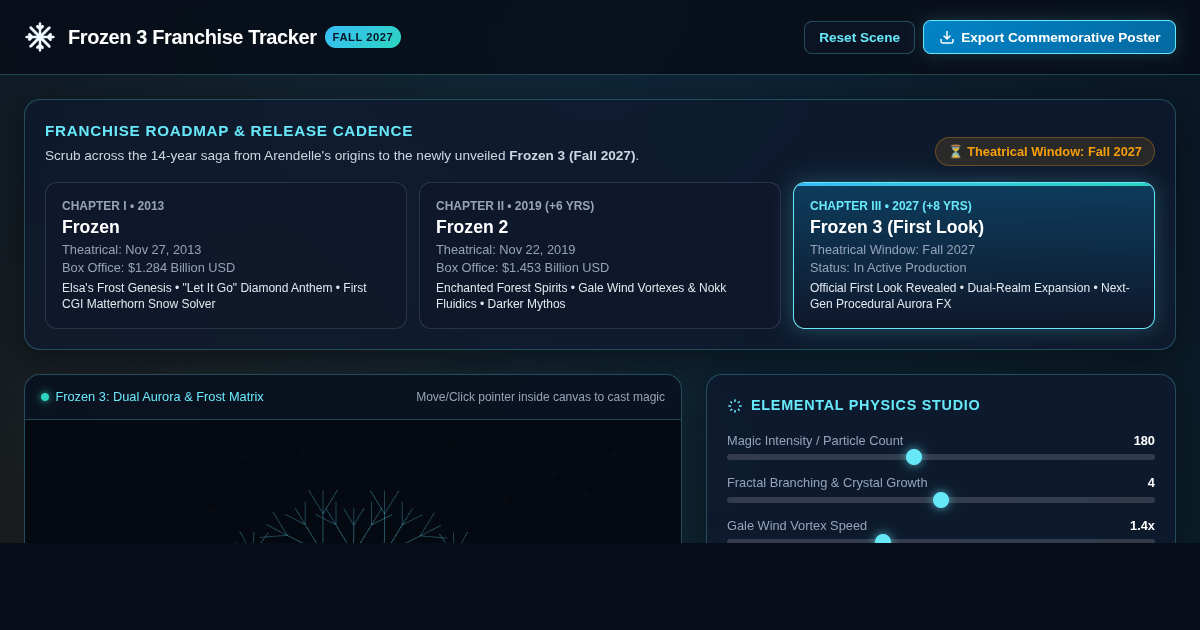The height and width of the screenshot is (630, 1200).
Task: Click the Elemental Physics Studio sparkle icon
Action: 735,406
